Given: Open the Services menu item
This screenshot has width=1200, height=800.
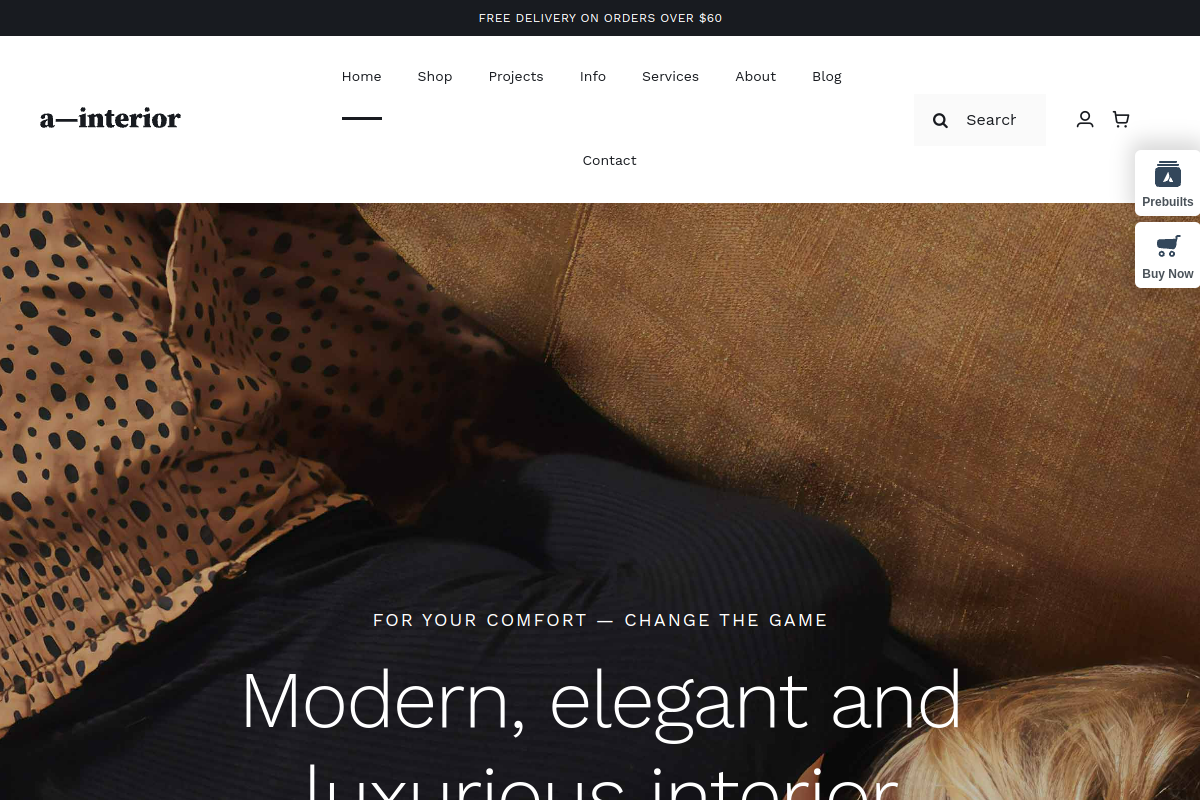Looking at the screenshot, I should tap(670, 76).
